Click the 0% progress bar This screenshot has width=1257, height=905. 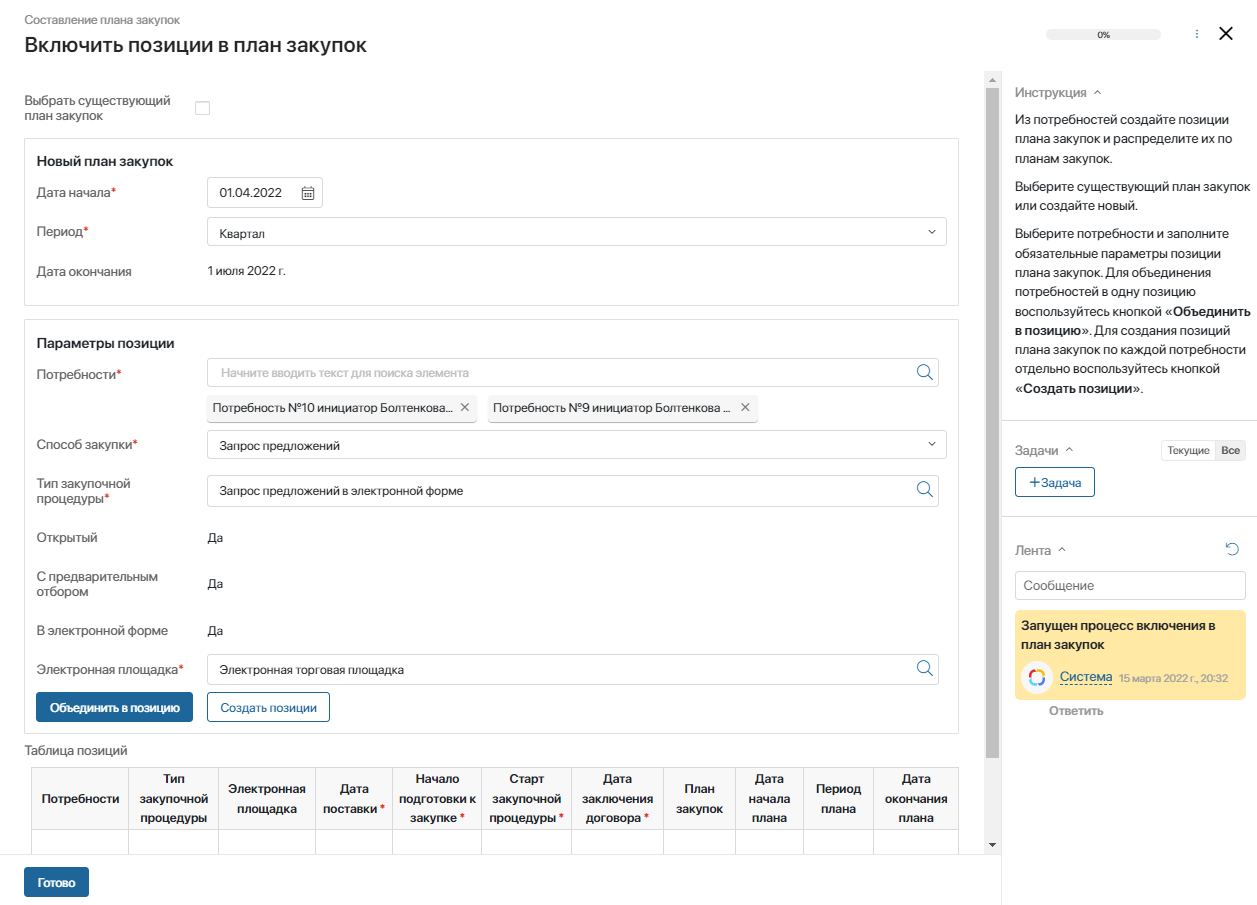tap(1103, 34)
